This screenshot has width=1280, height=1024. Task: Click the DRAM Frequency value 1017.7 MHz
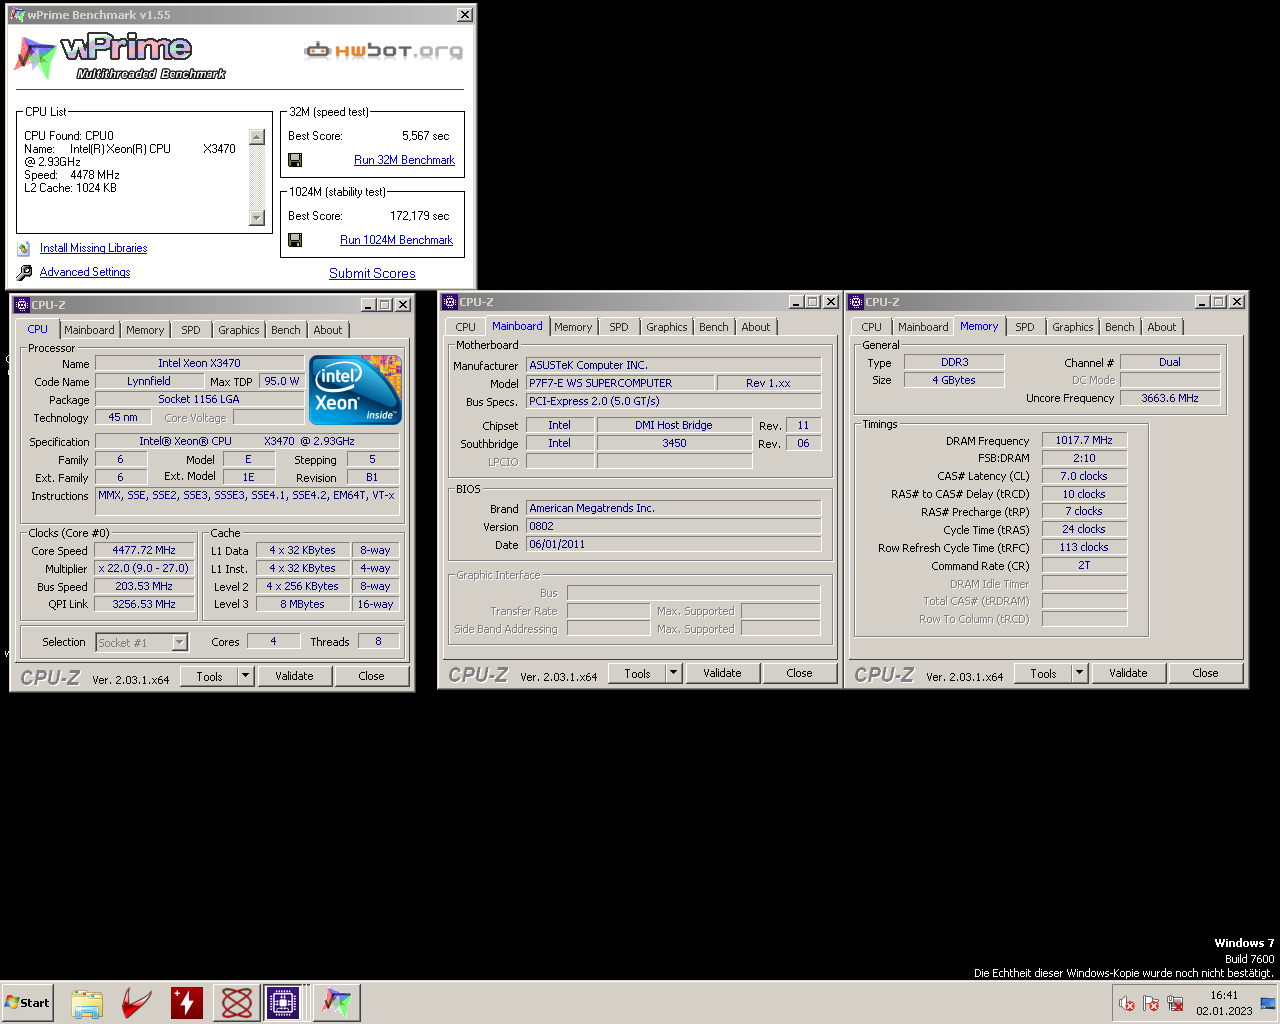(x=1084, y=440)
